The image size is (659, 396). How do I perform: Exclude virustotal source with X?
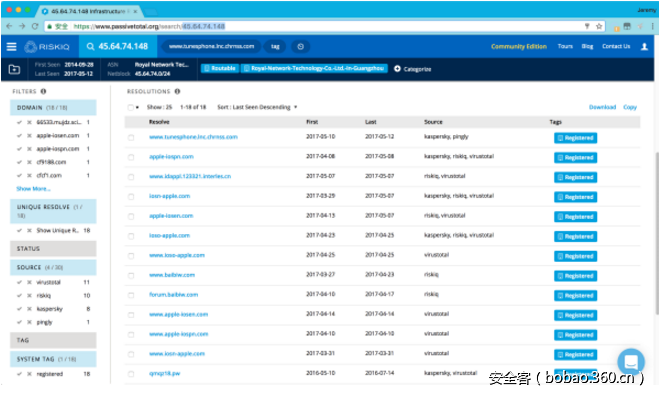[29, 282]
